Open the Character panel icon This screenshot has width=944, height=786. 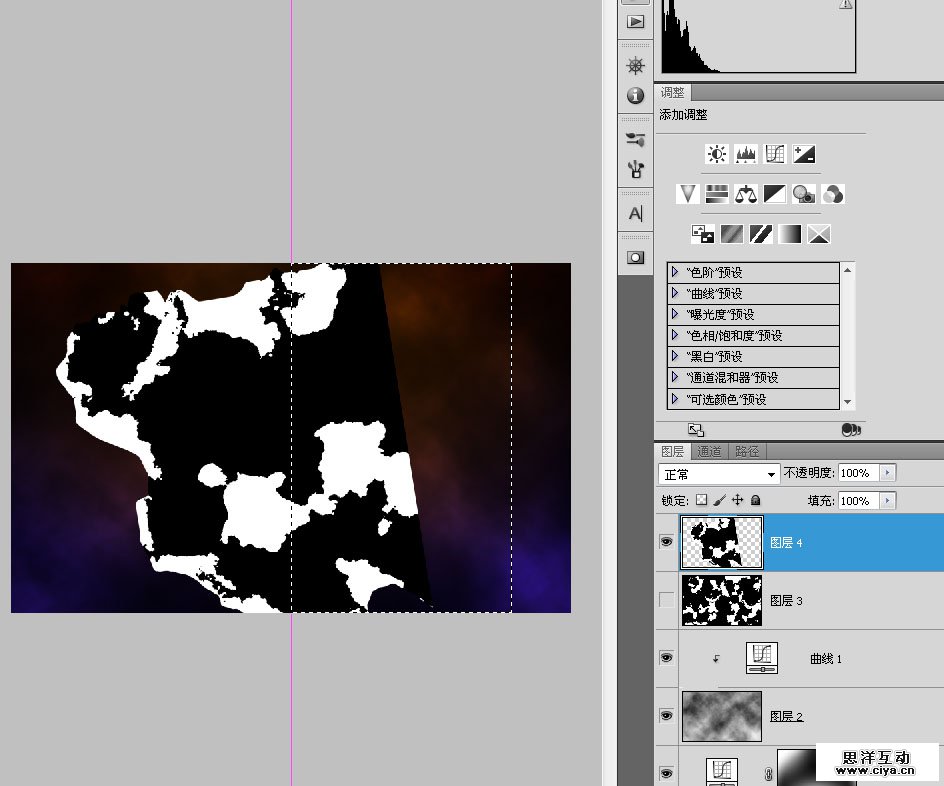[x=635, y=213]
